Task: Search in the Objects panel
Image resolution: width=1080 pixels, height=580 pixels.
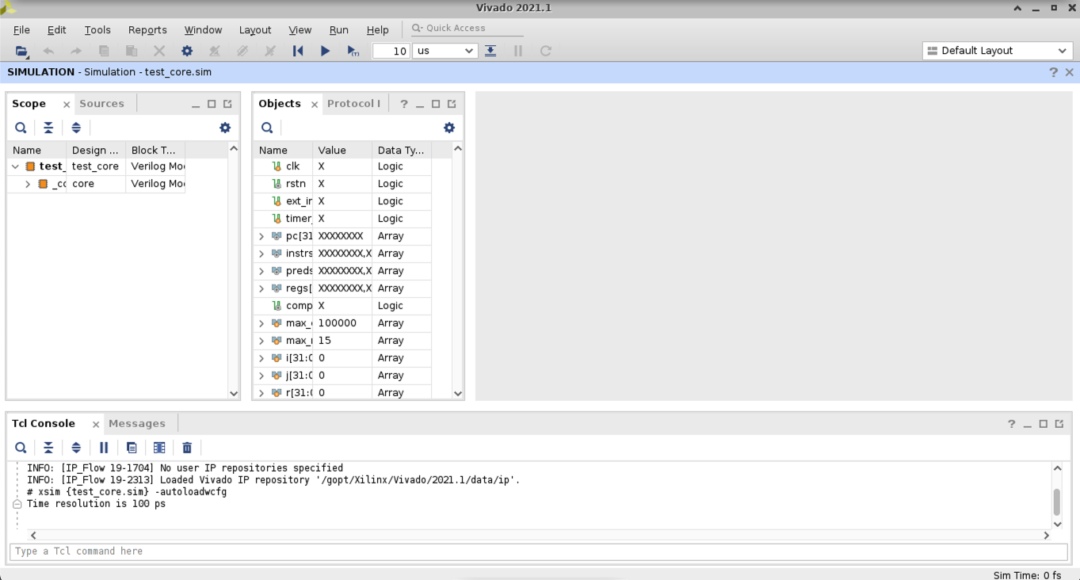Action: 267,128
